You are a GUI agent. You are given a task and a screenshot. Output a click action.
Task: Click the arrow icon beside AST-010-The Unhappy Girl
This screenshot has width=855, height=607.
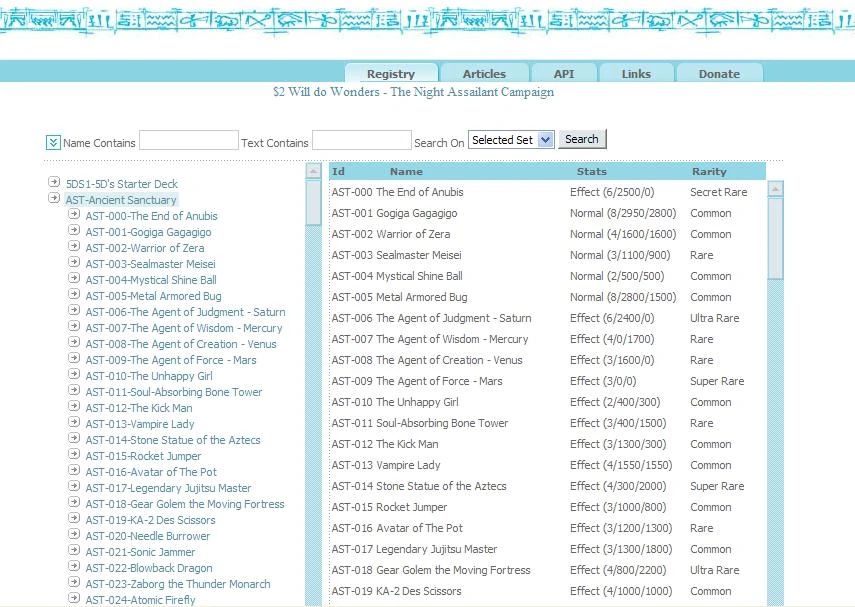click(x=74, y=374)
